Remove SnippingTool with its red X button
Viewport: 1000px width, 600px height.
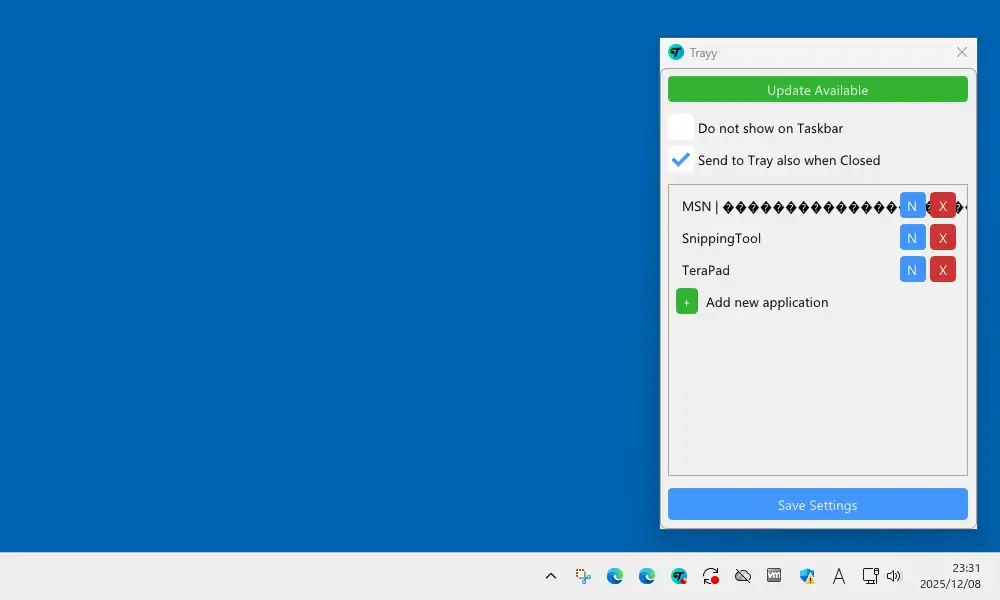(943, 238)
